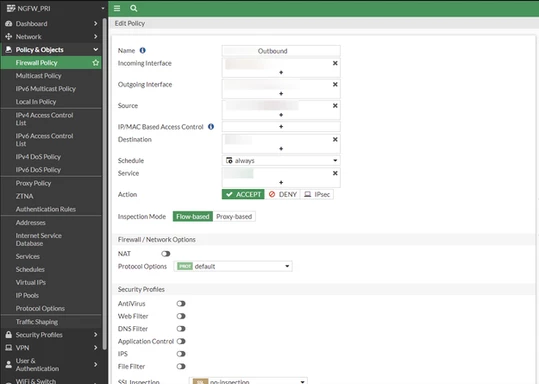Enable the AntiVirus toggle
The height and width of the screenshot is (384, 539).
click(x=181, y=304)
